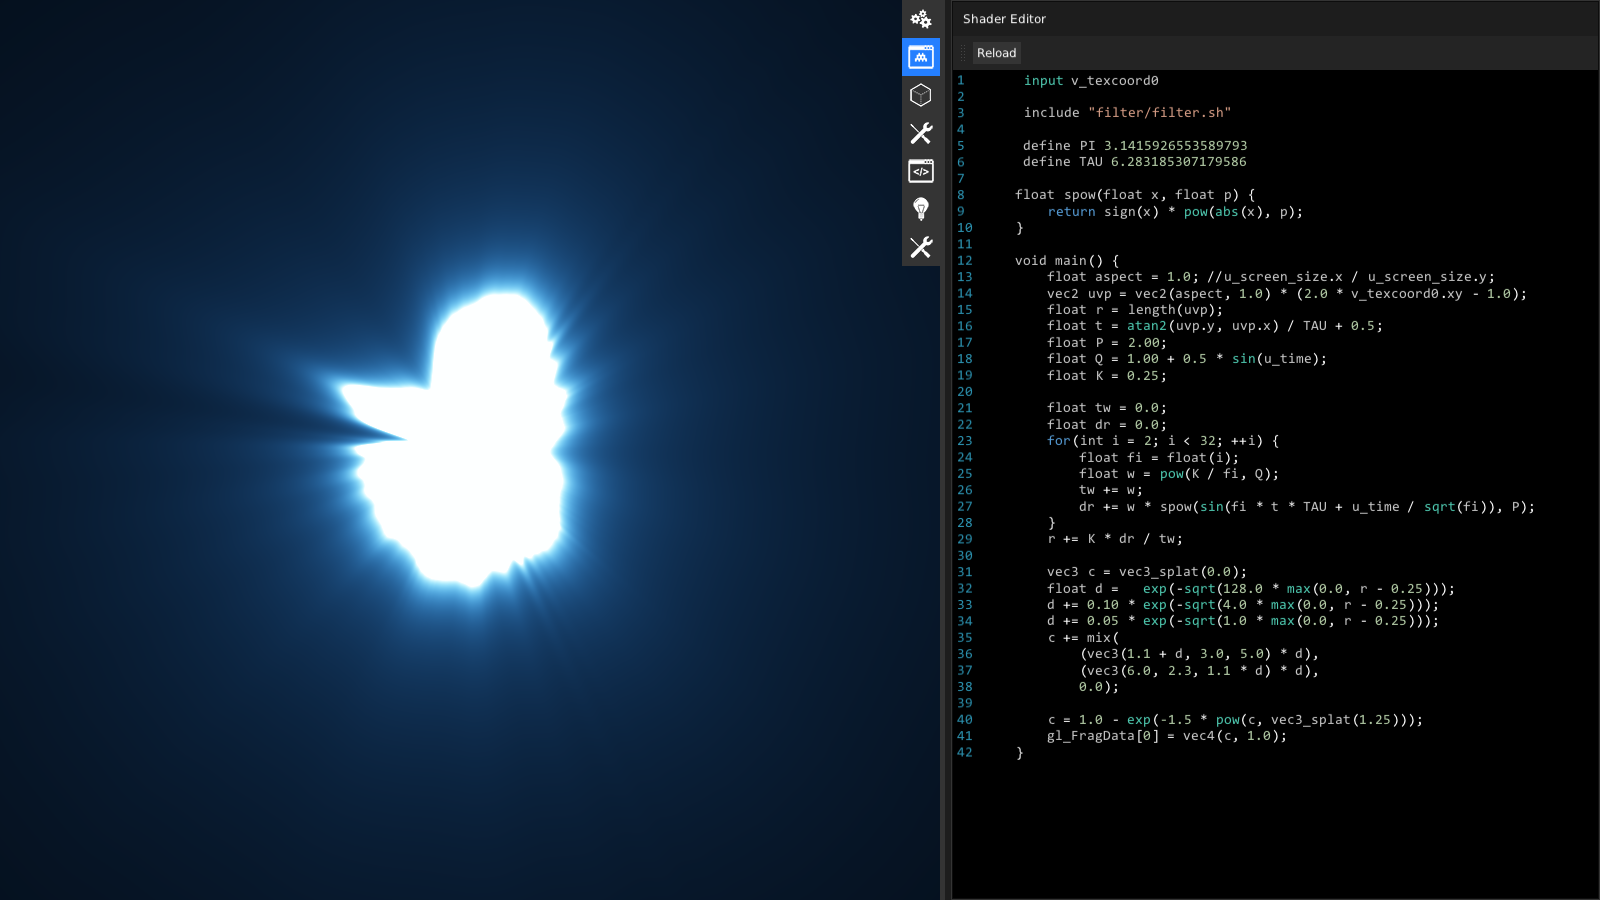This screenshot has height=900, width=1600.
Task: Click '(vec3(1.1 + d, 3.0, 5.0) * d),' line
Action: tap(1199, 654)
